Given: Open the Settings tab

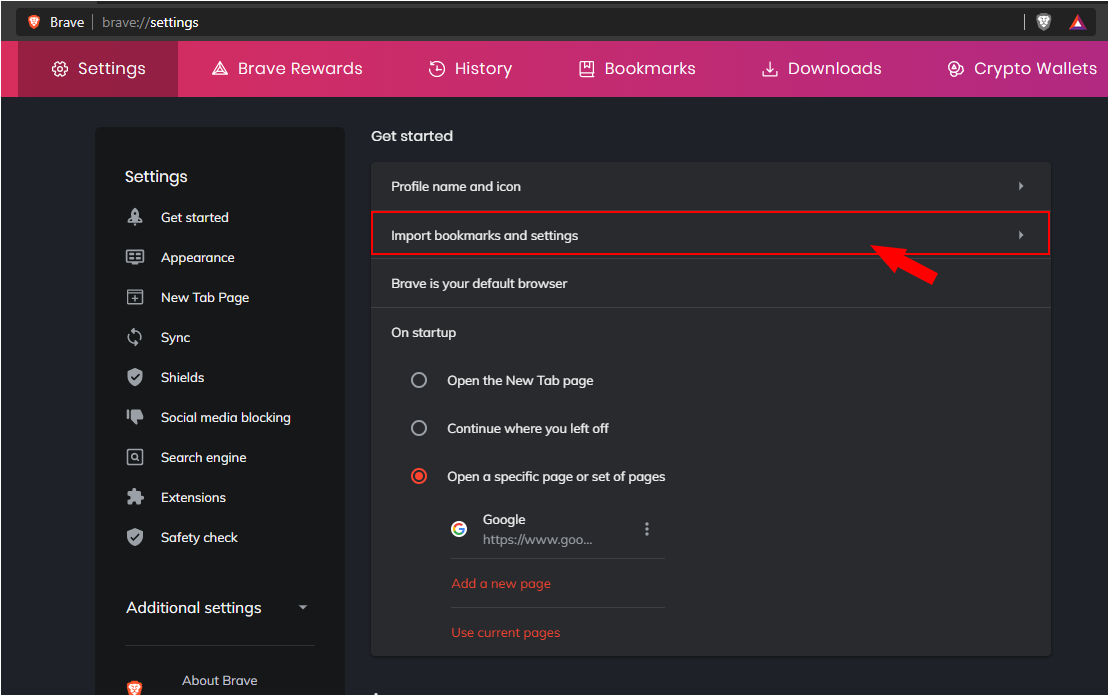Looking at the screenshot, I should click(x=98, y=69).
